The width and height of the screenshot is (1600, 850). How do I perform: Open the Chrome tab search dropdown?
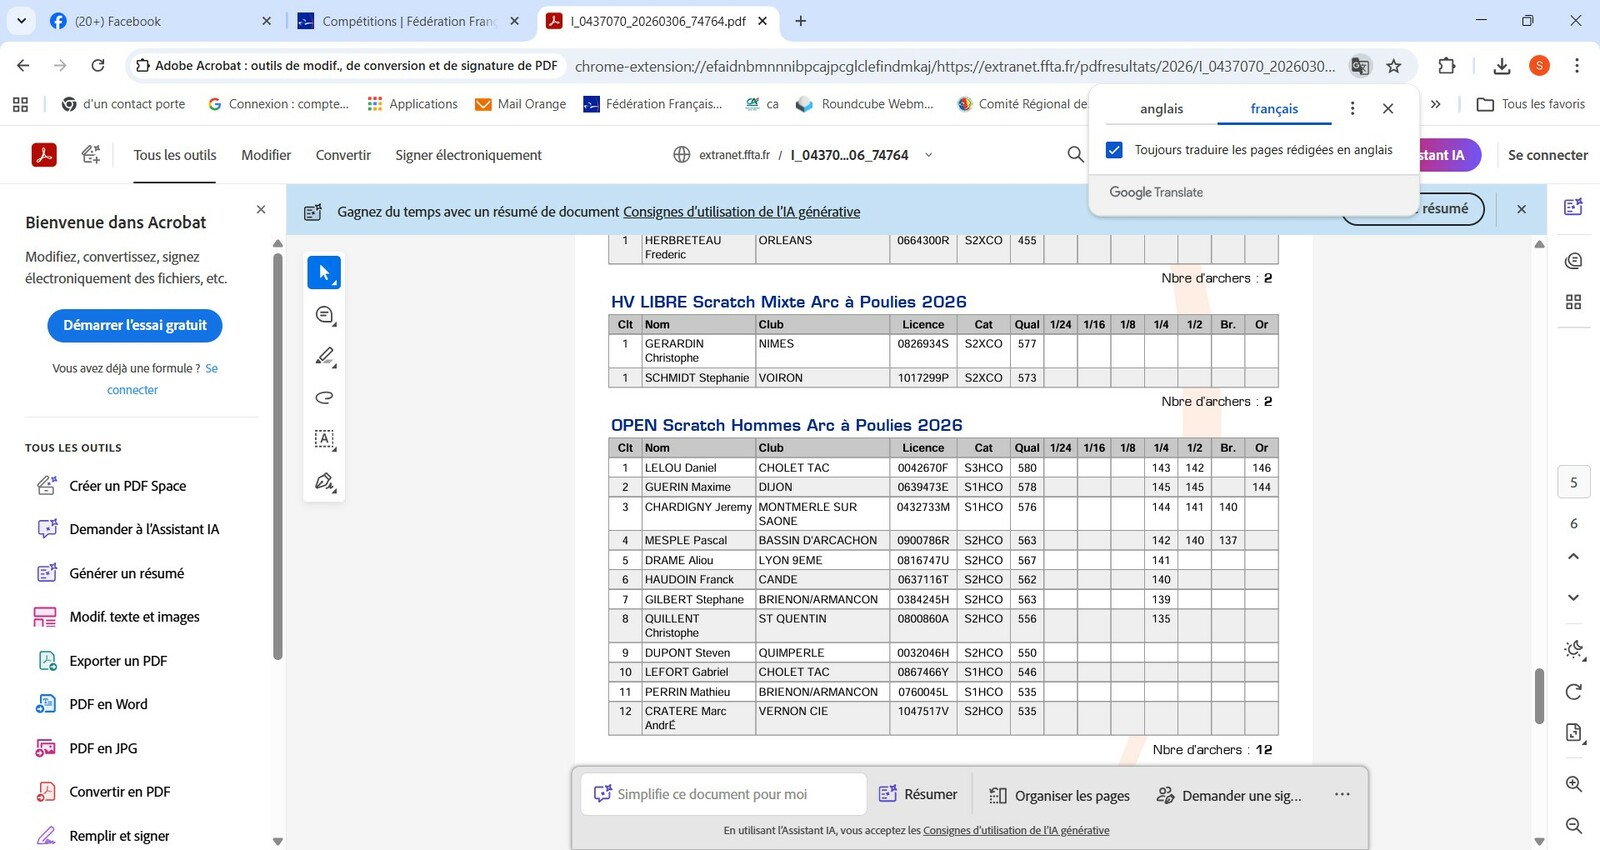[21, 21]
